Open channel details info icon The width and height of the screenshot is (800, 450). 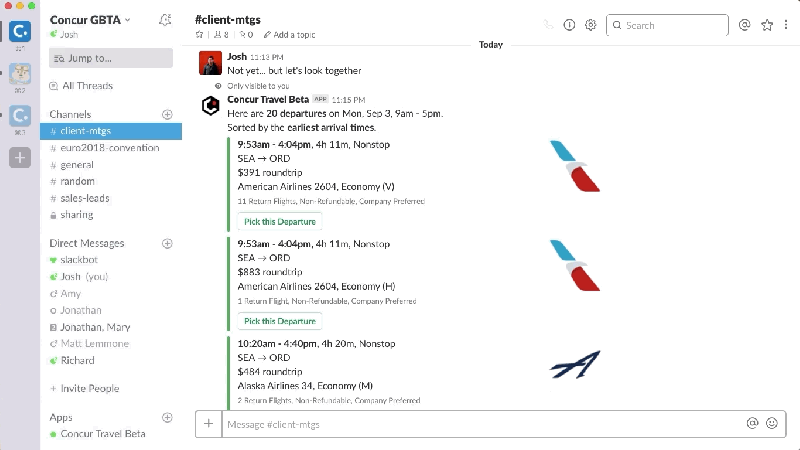[569, 25]
